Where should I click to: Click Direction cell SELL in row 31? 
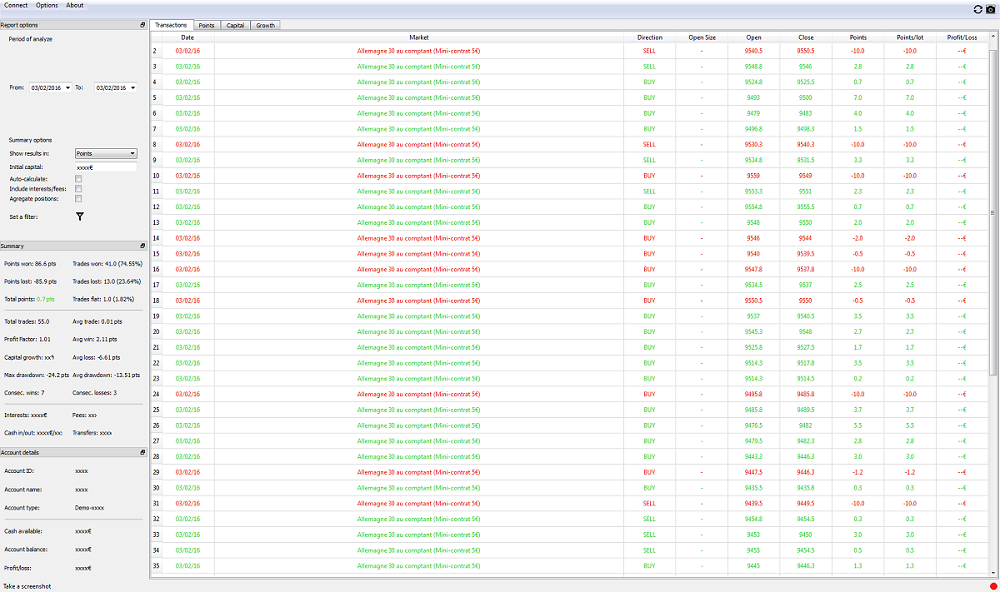pyautogui.click(x=649, y=503)
